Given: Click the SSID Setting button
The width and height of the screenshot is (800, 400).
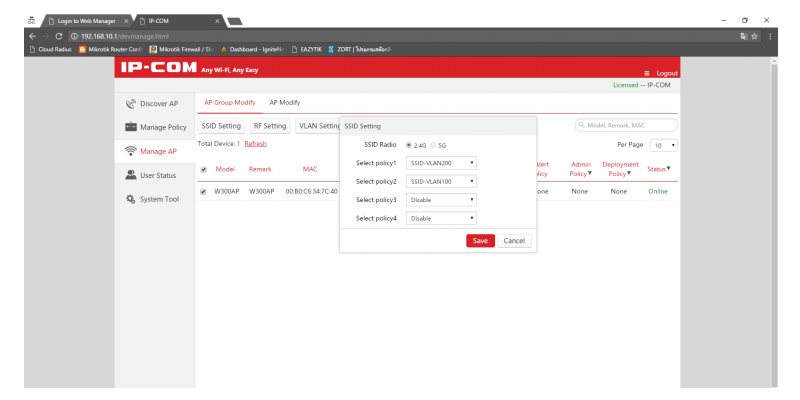Looking at the screenshot, I should [221, 126].
